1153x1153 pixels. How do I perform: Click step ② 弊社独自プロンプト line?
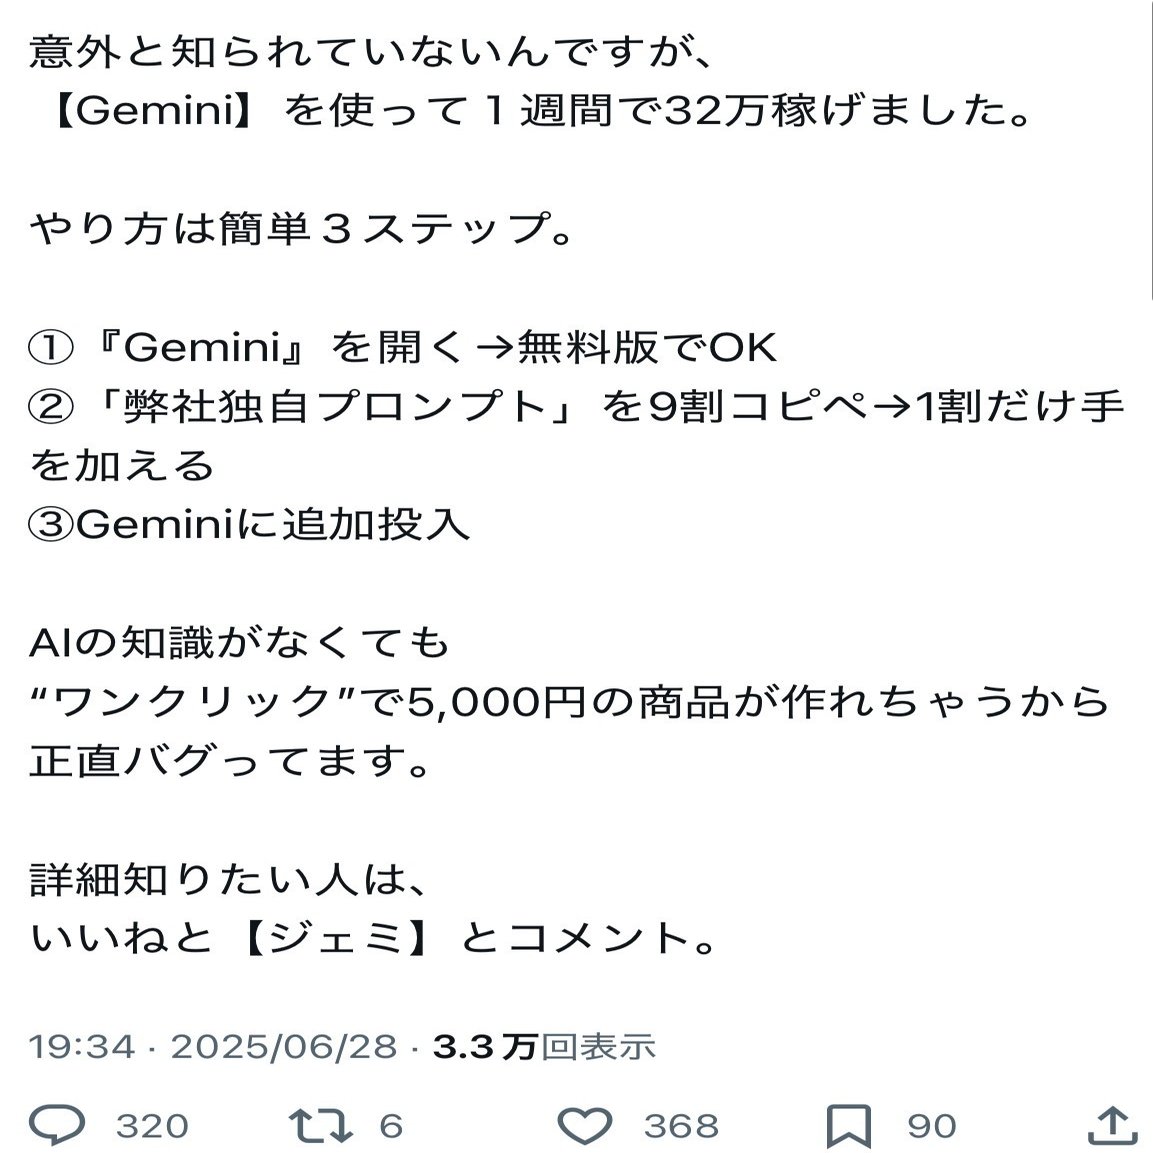(x=575, y=407)
